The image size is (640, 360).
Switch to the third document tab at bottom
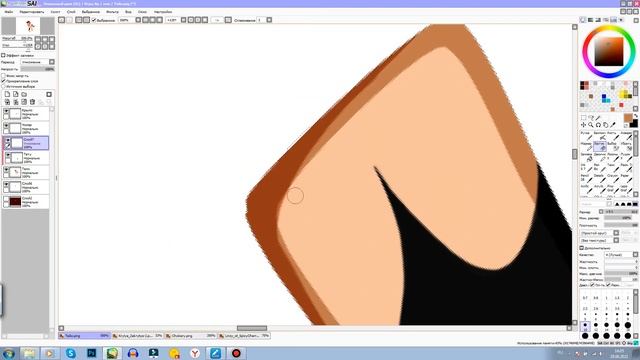point(191,336)
